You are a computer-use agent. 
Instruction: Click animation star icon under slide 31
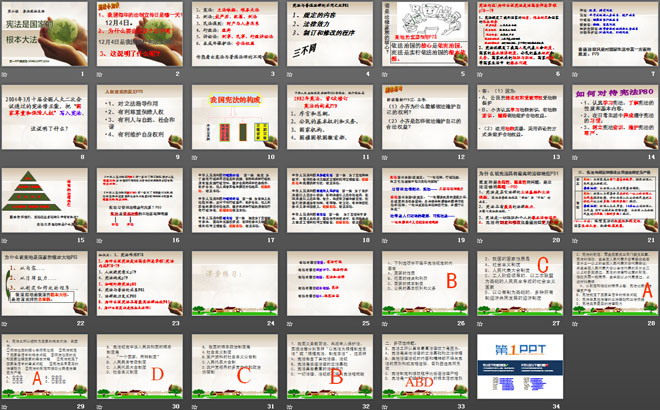pyautogui.click(x=195, y=407)
